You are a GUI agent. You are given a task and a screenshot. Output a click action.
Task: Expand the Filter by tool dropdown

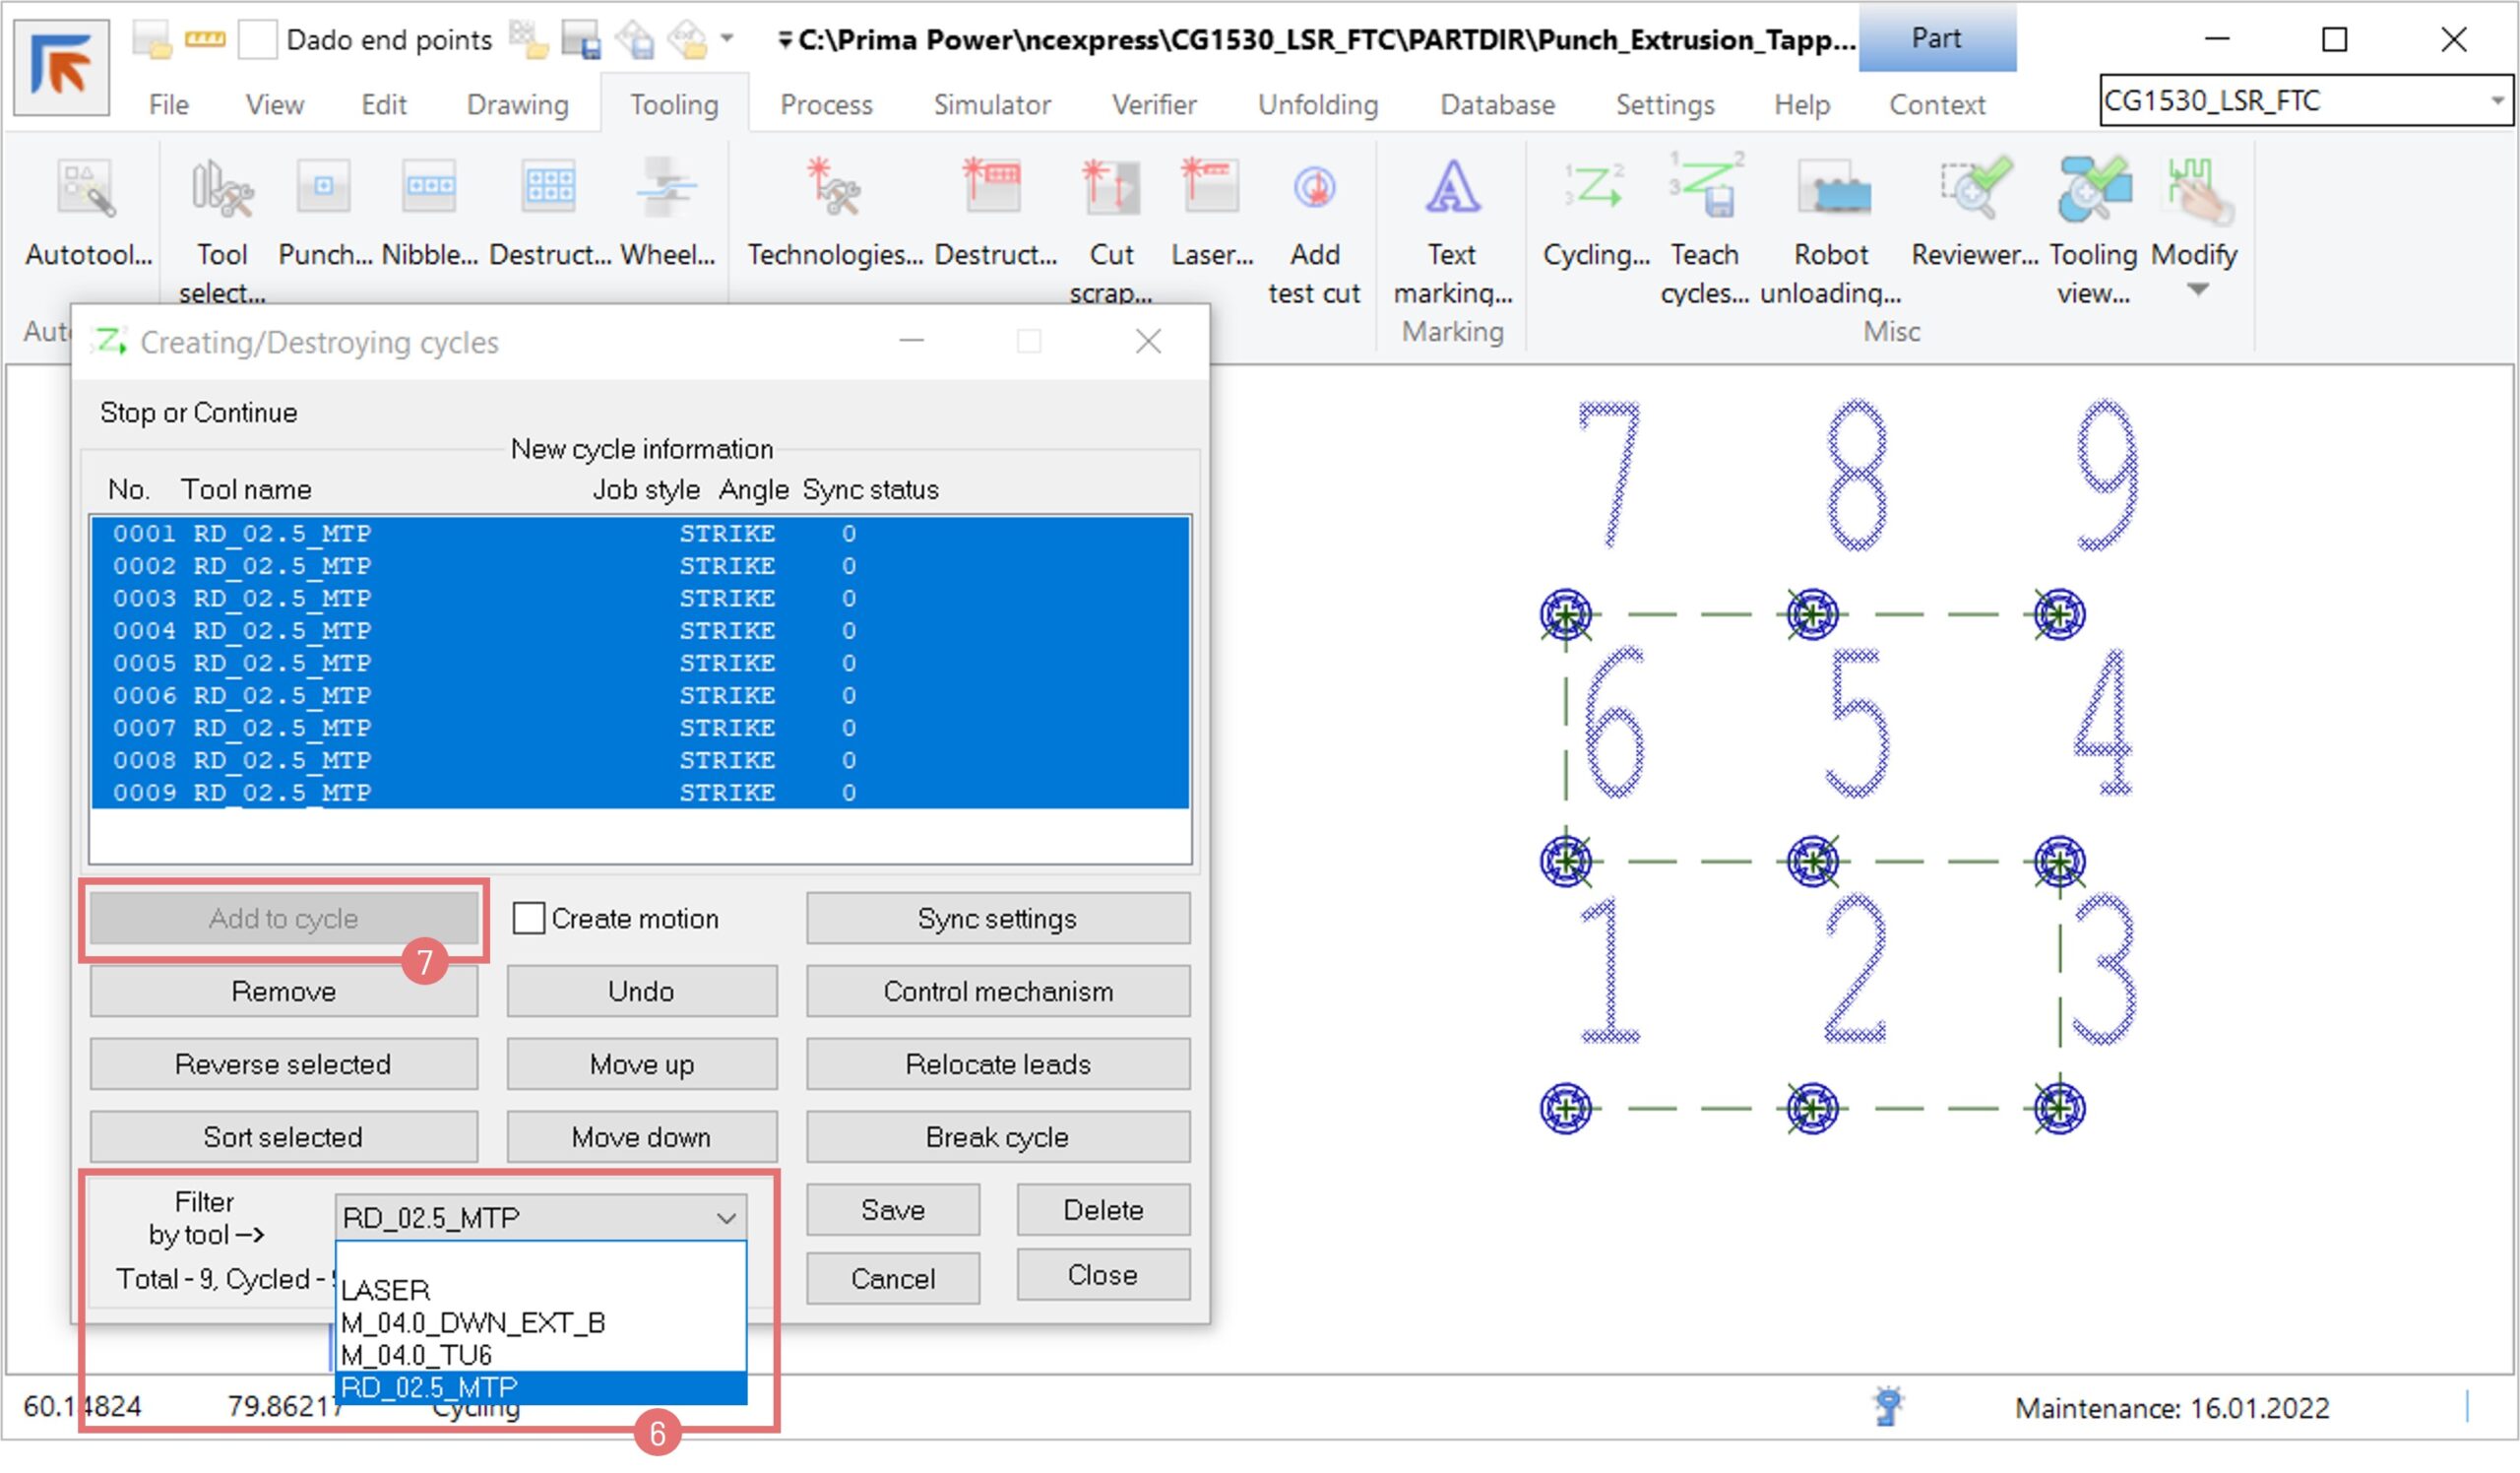[726, 1218]
